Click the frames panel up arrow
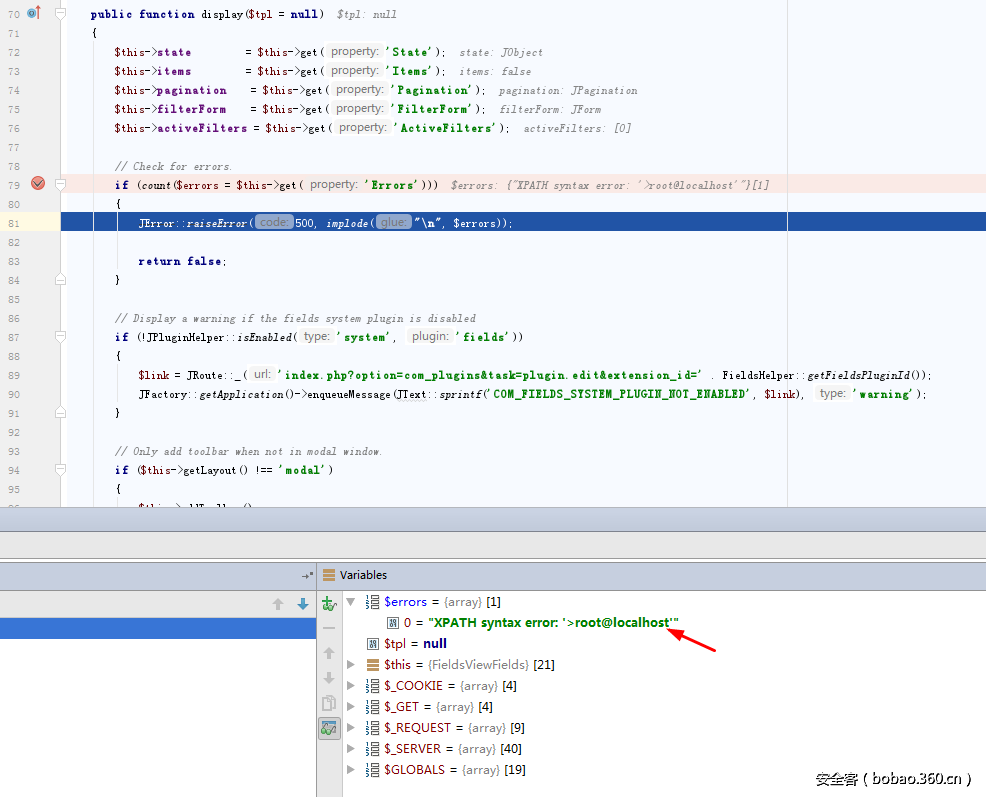986x797 pixels. click(279, 604)
